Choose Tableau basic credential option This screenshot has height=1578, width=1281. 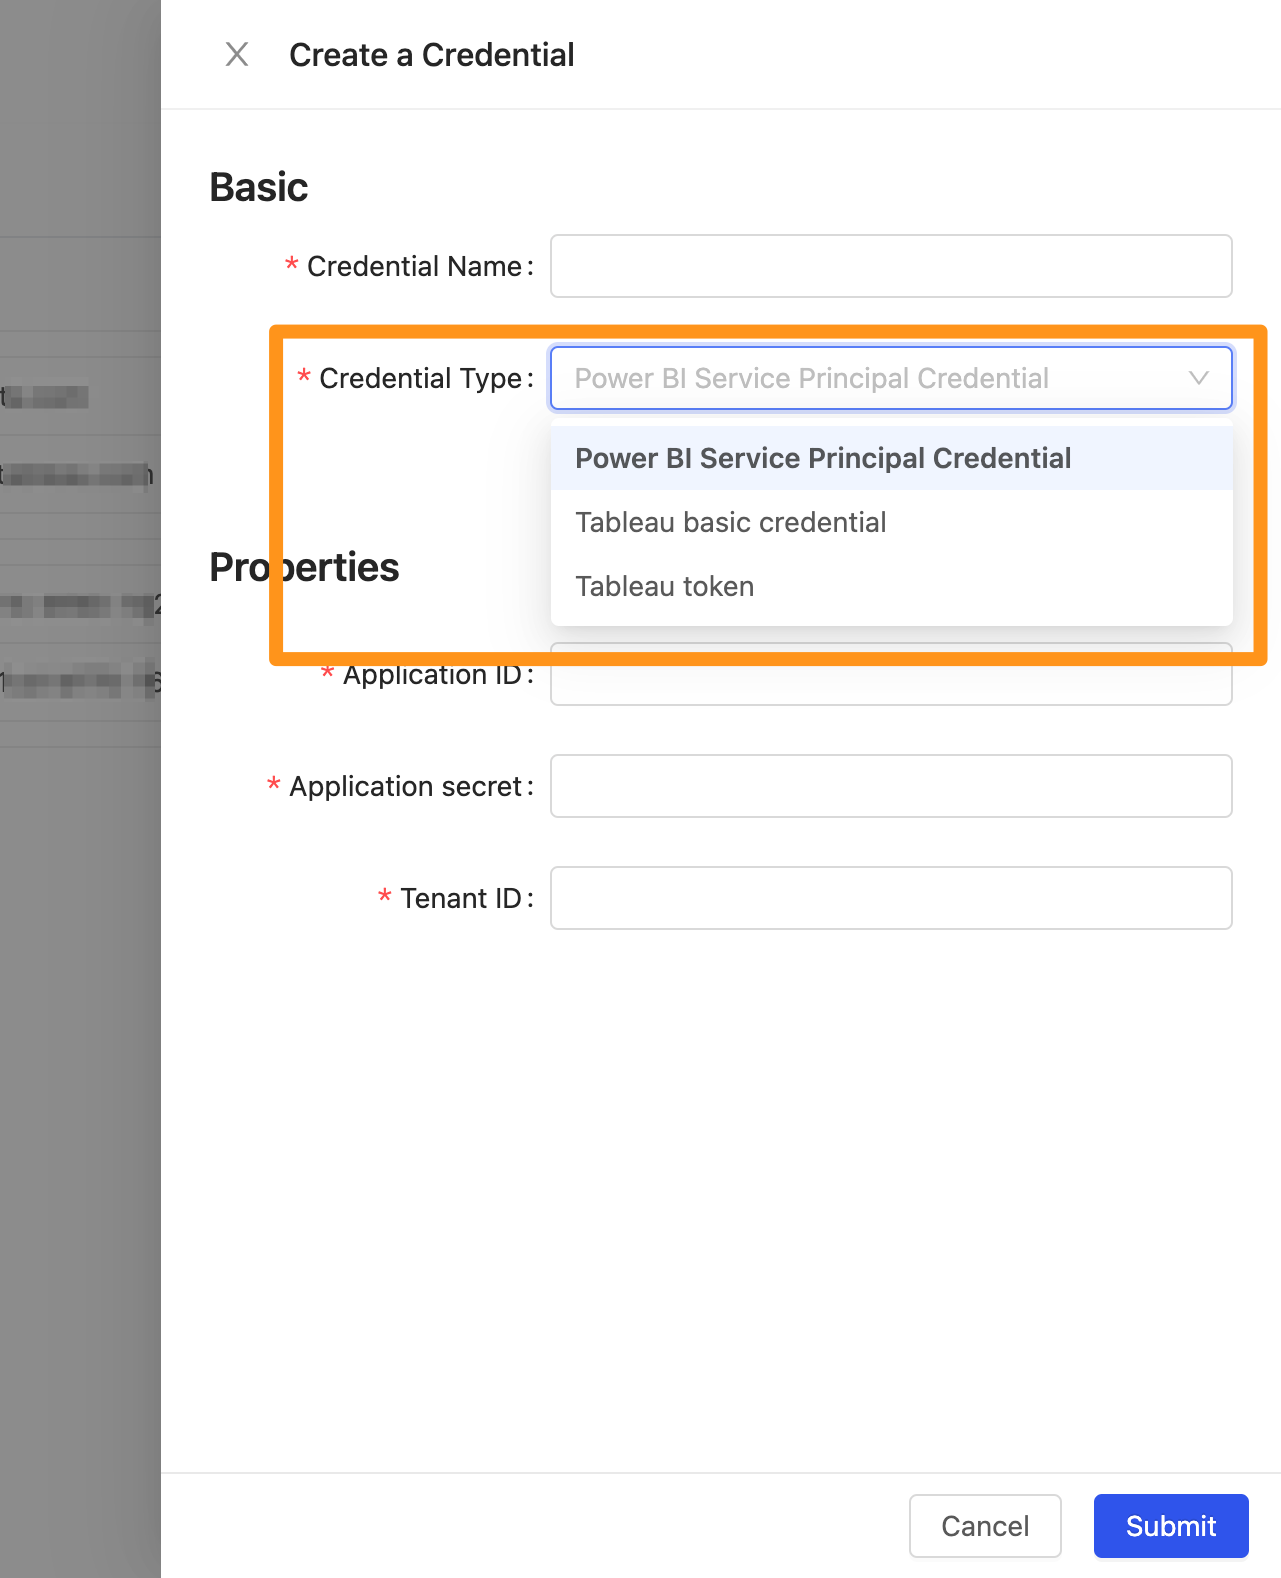891,522
